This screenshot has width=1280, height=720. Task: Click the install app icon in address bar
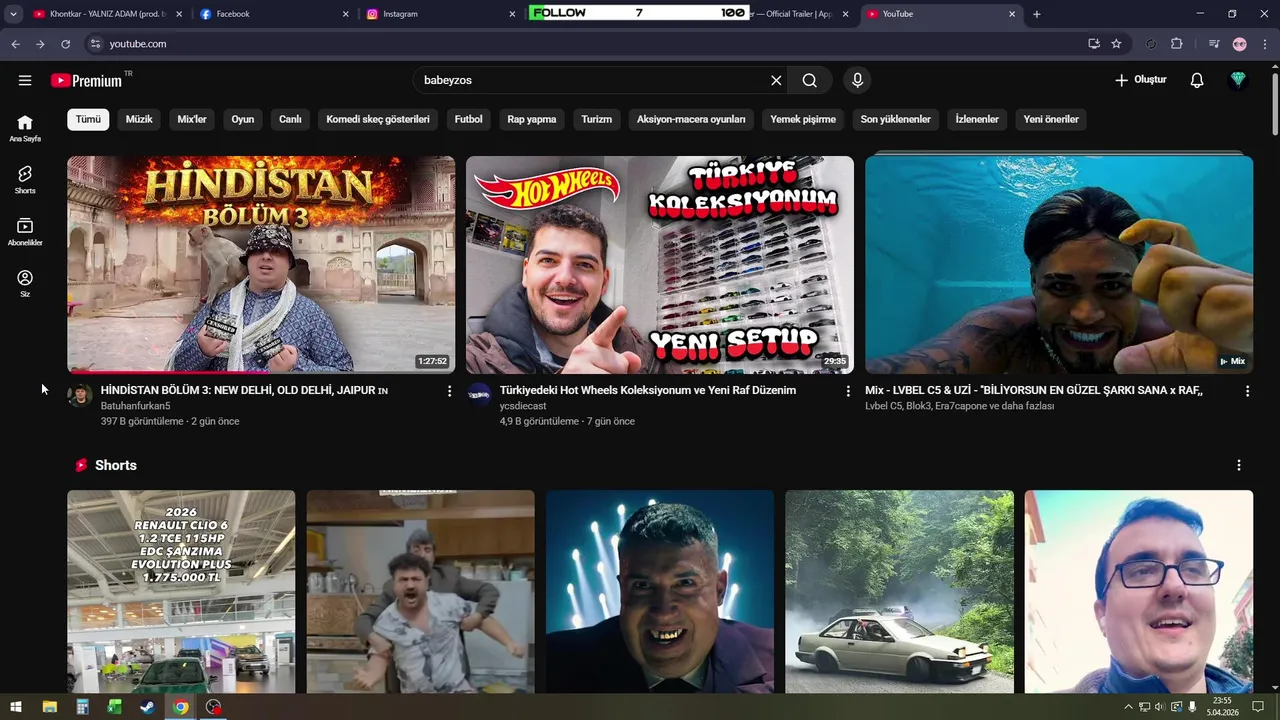click(x=1094, y=44)
